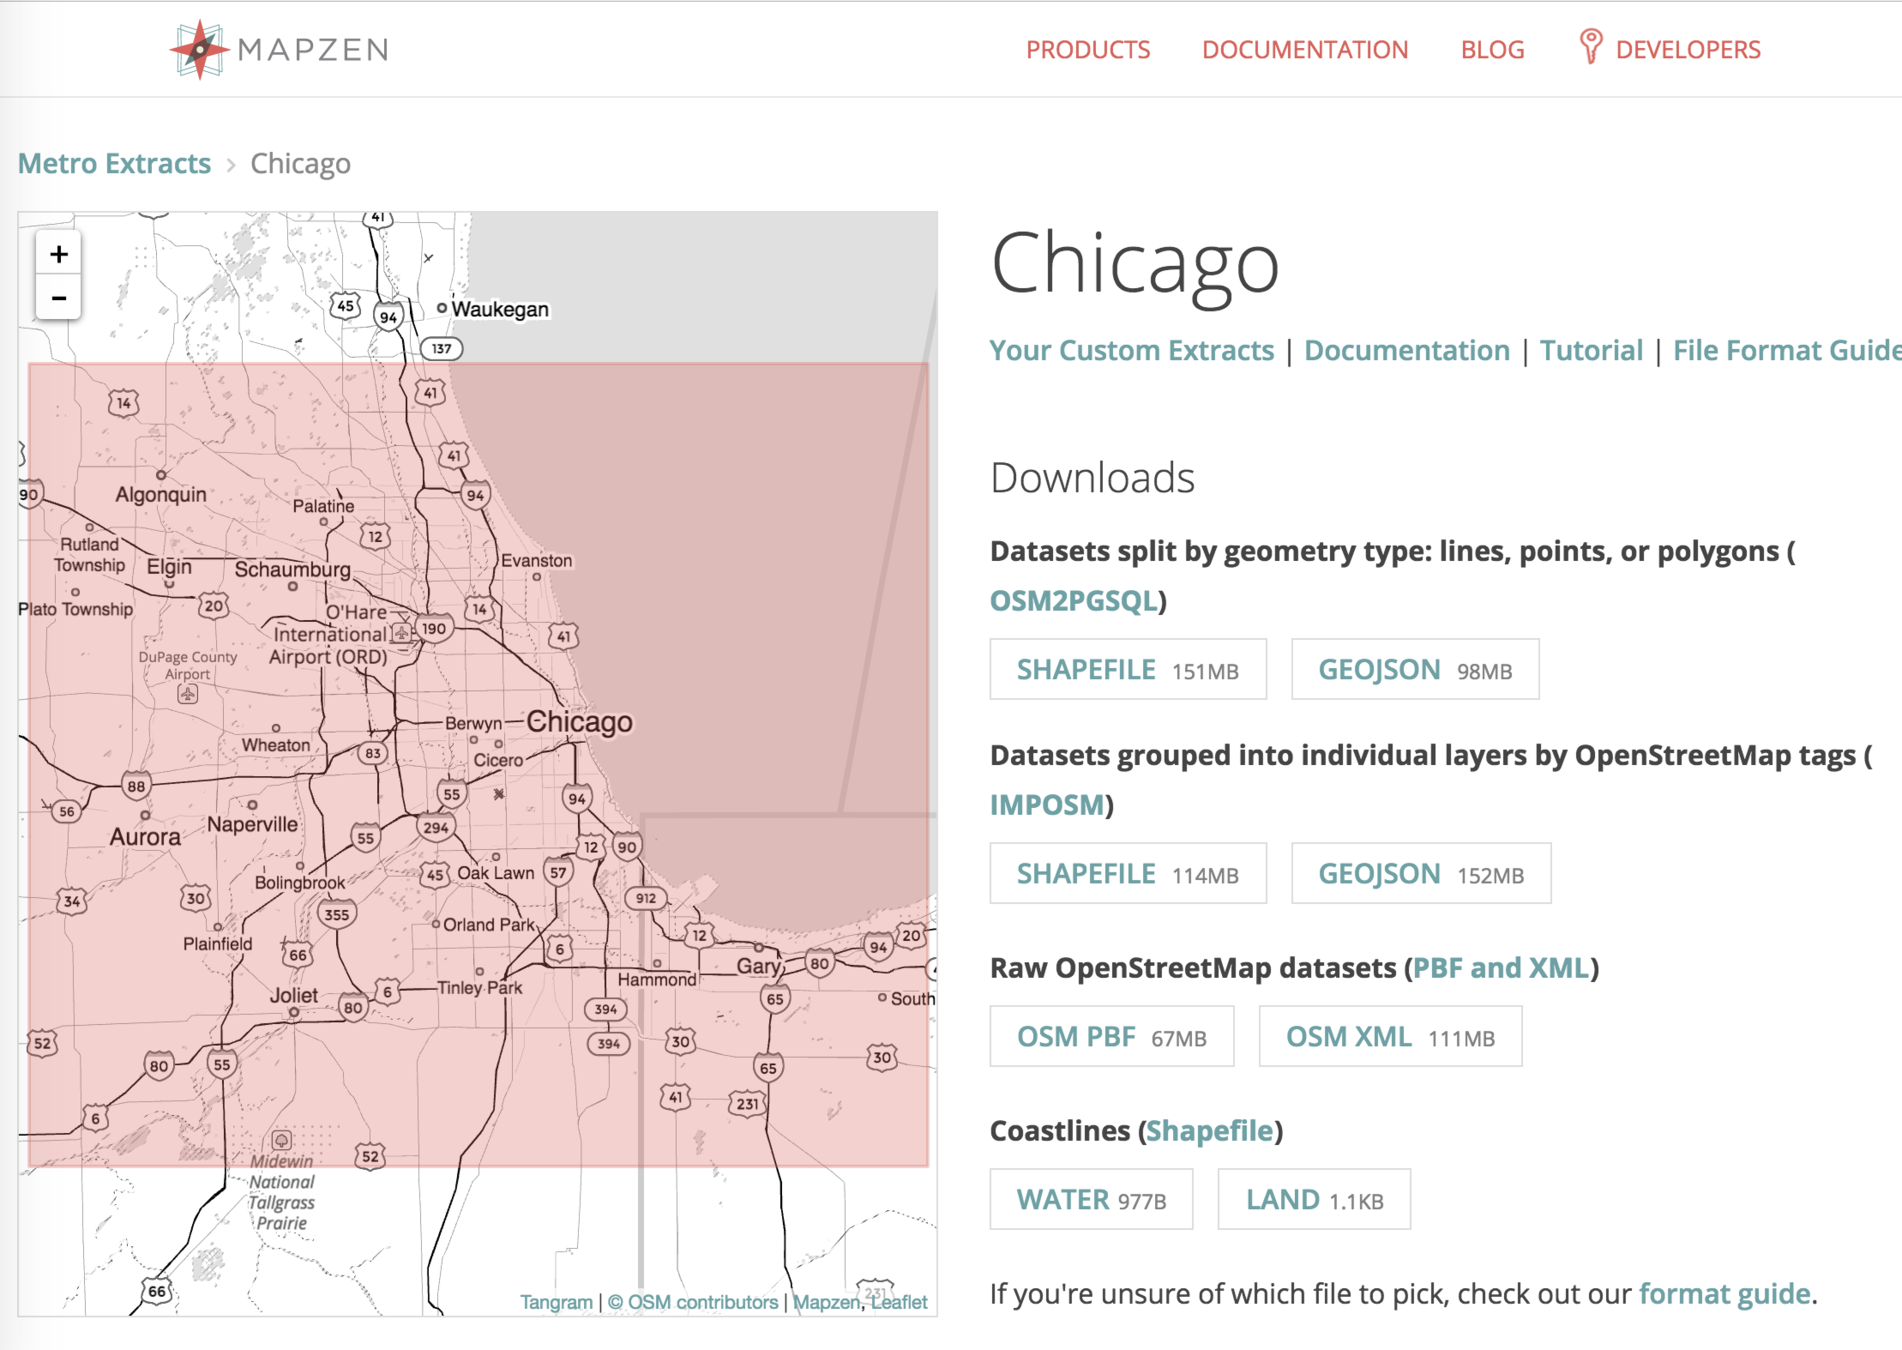Click the Route 57 shield near Oak Lawn

click(x=558, y=873)
